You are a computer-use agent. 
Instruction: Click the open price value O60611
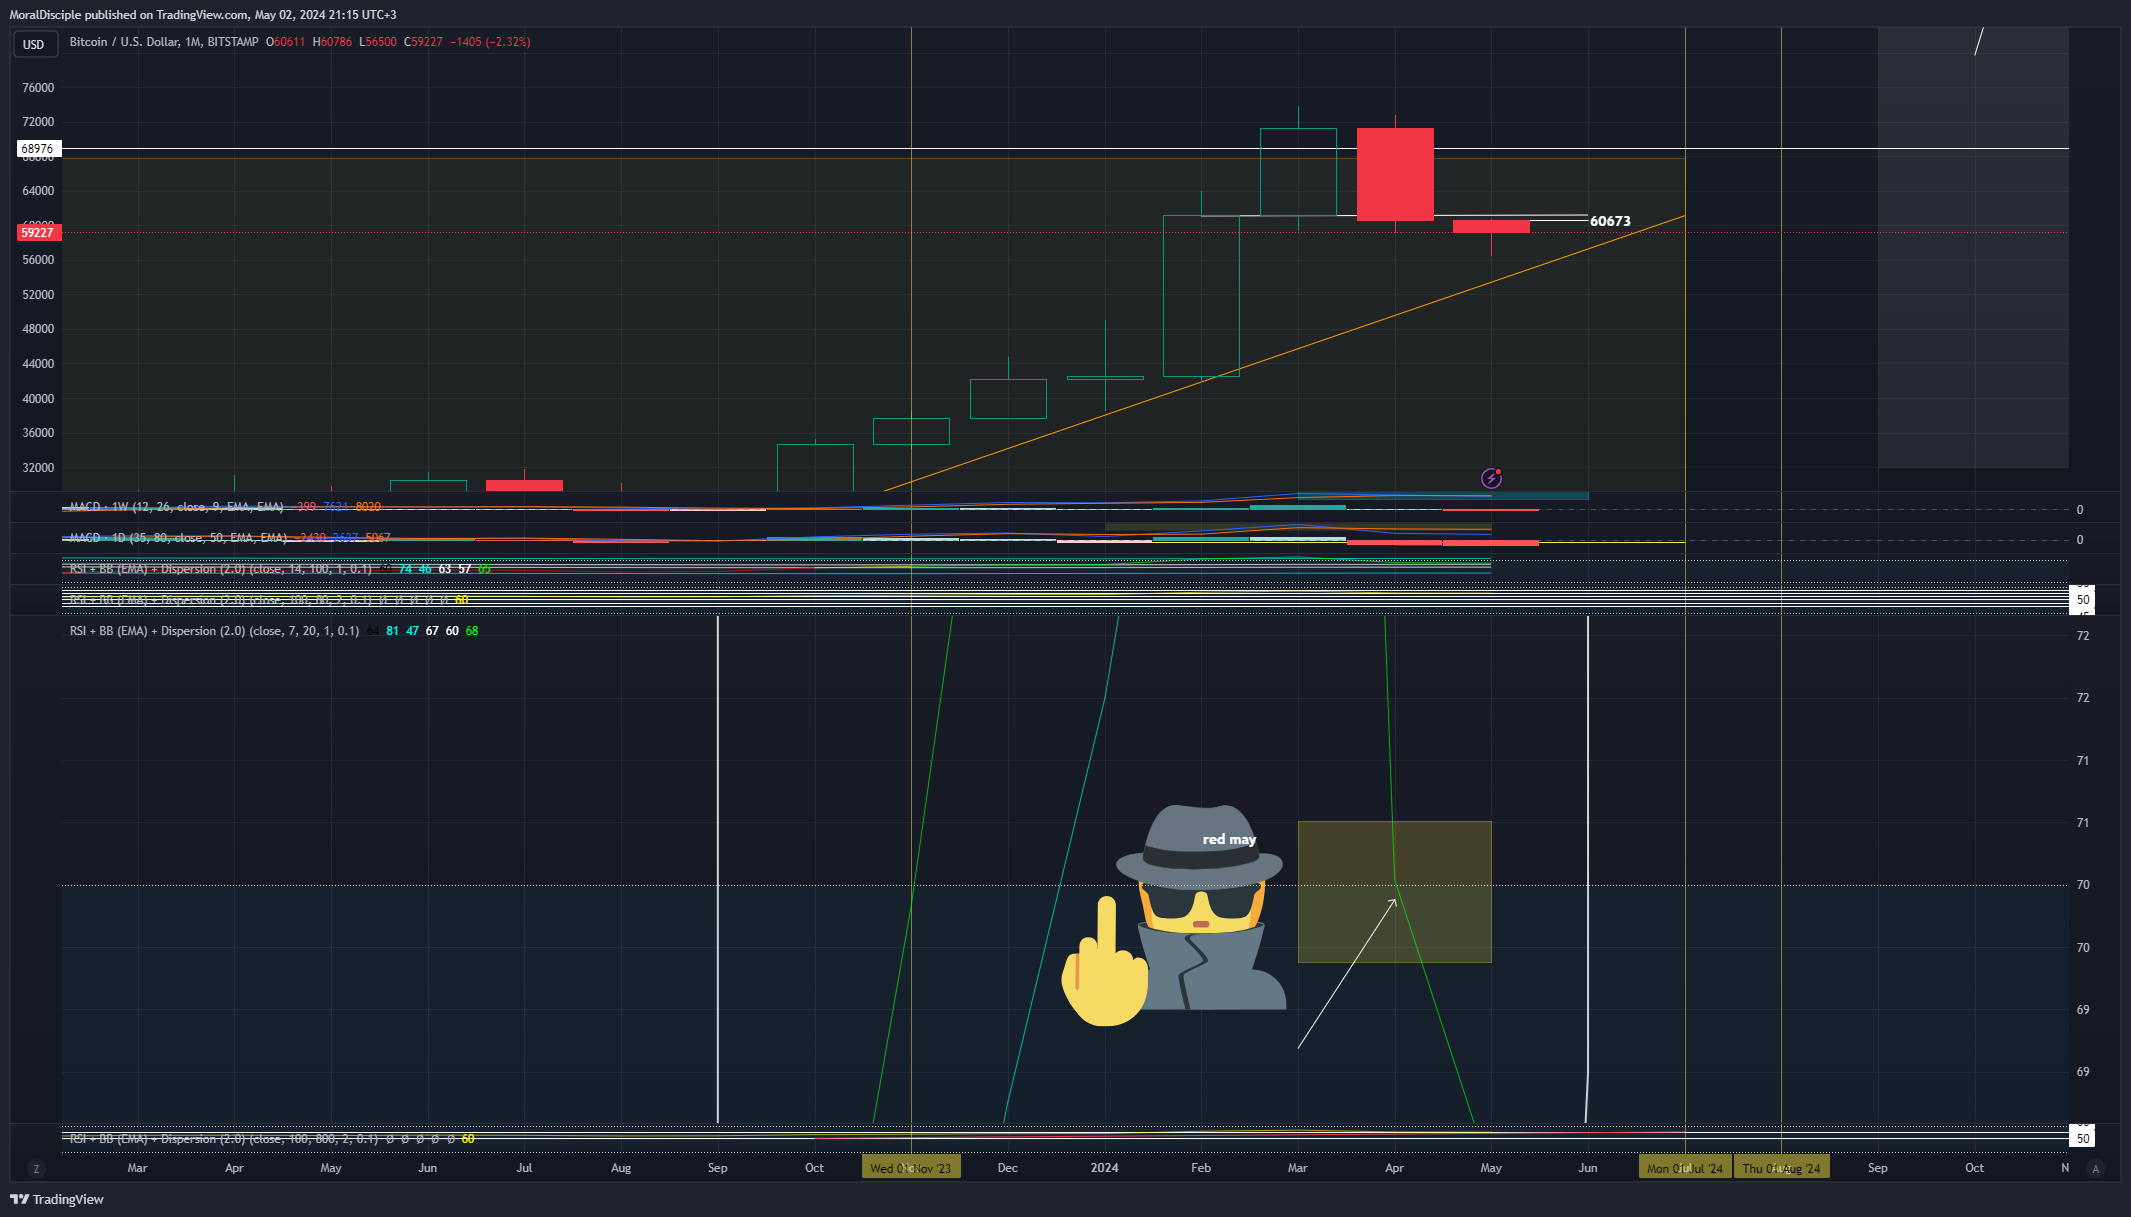(286, 42)
